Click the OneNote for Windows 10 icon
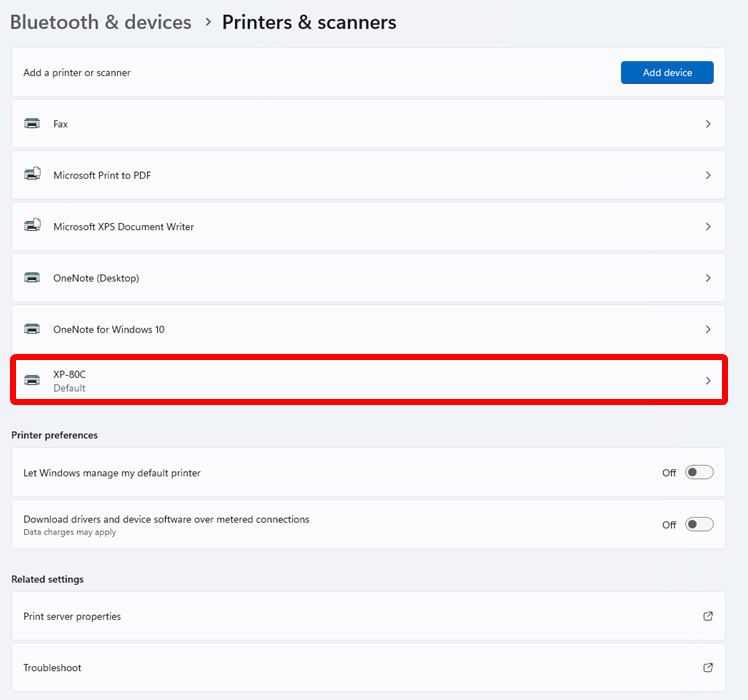The height and width of the screenshot is (700, 748). click(32, 329)
